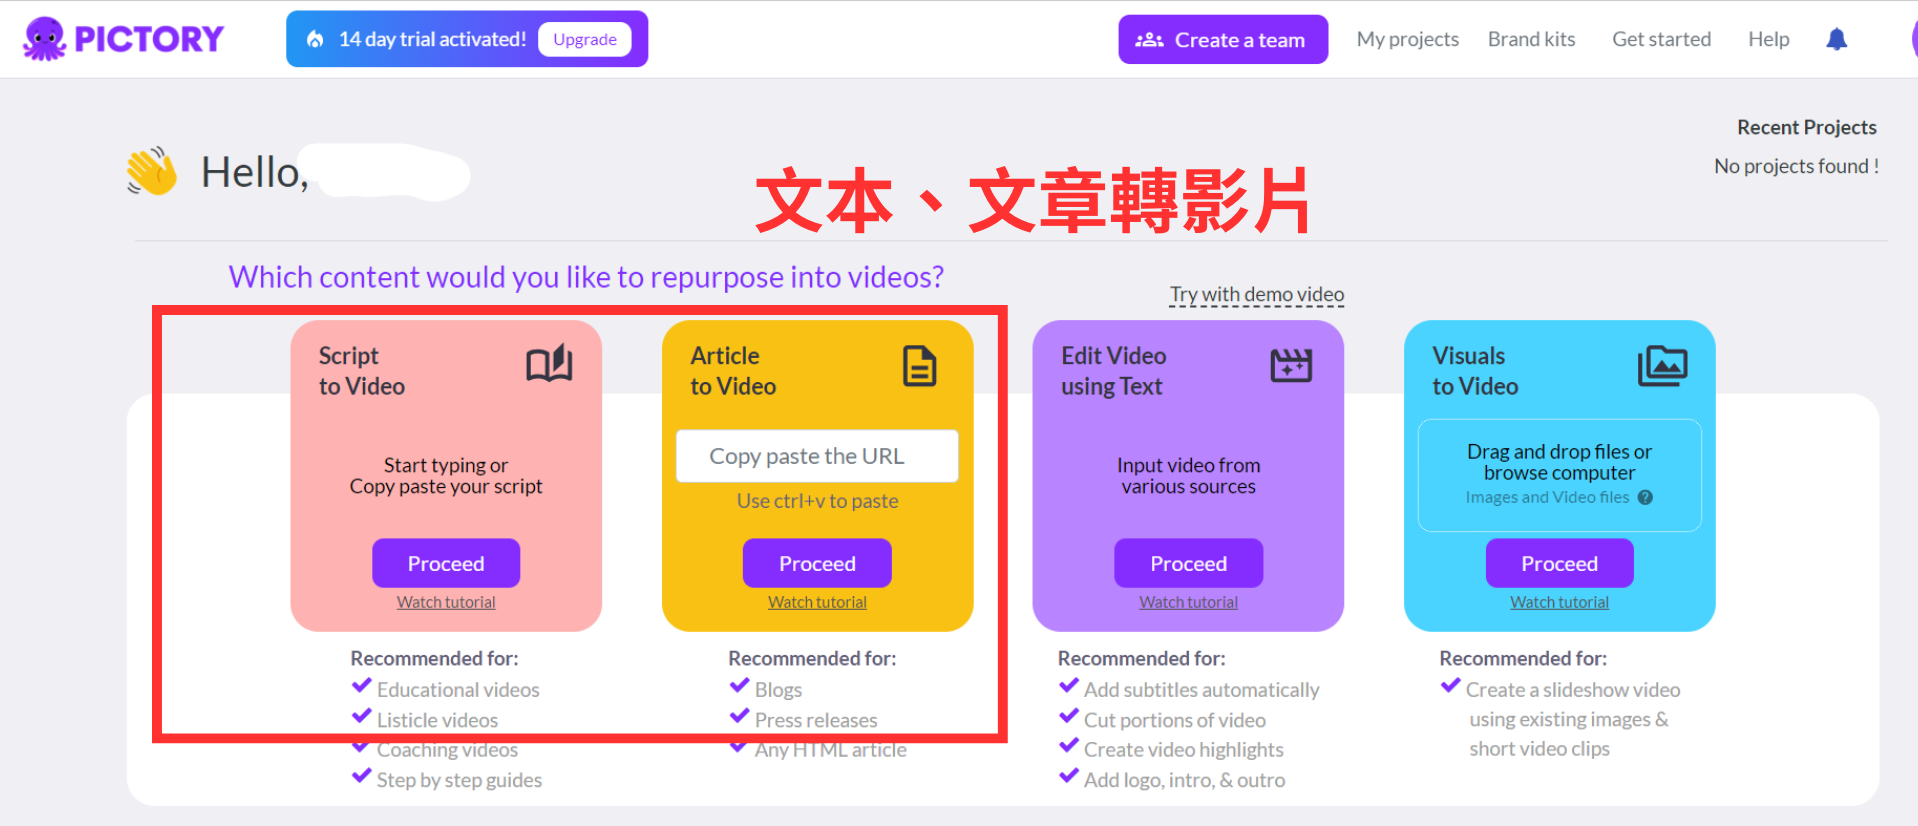
Task: Click the Article to Video document icon
Action: pos(919,366)
